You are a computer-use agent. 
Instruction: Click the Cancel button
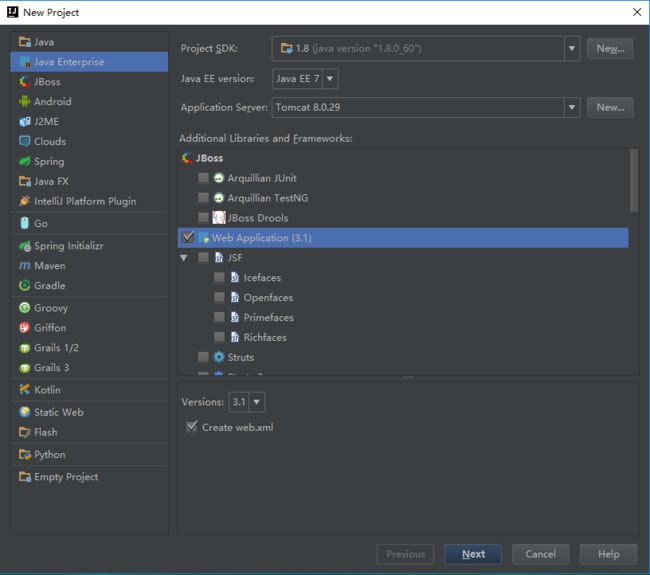coord(541,554)
